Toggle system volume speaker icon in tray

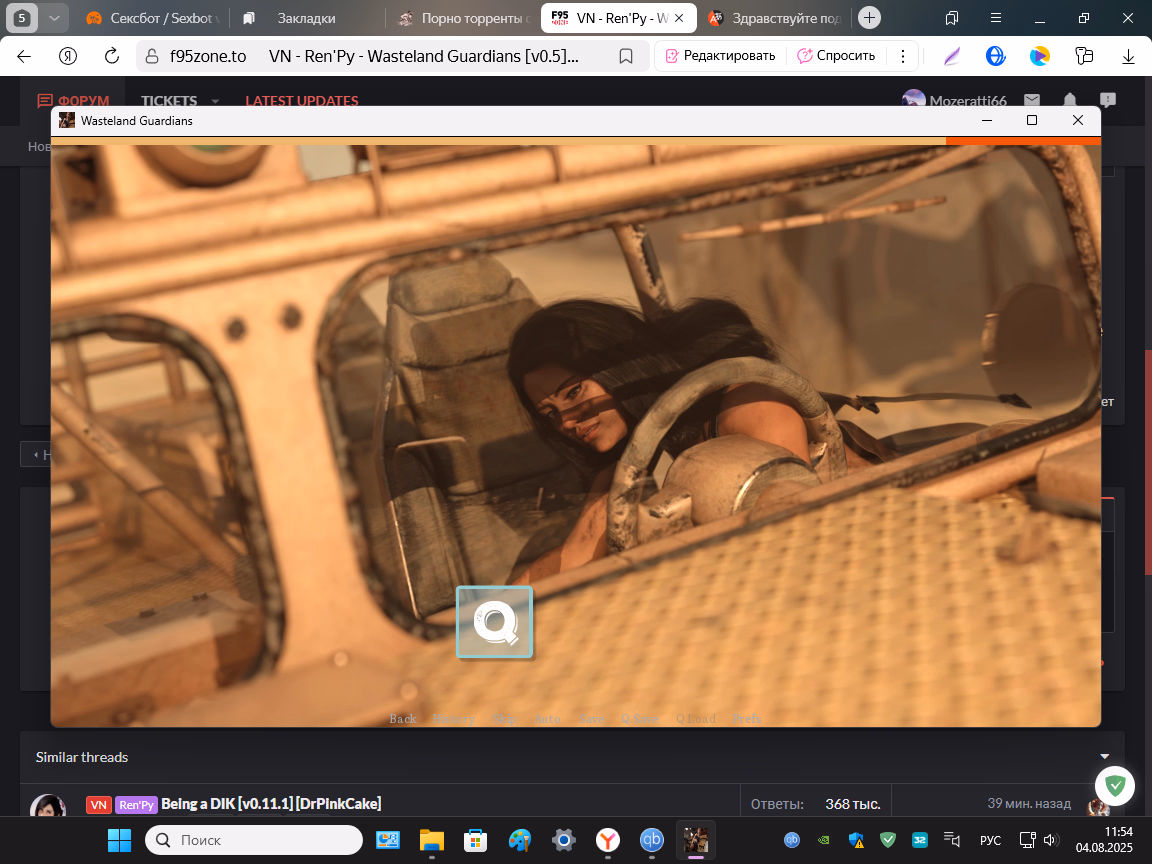(1050, 840)
